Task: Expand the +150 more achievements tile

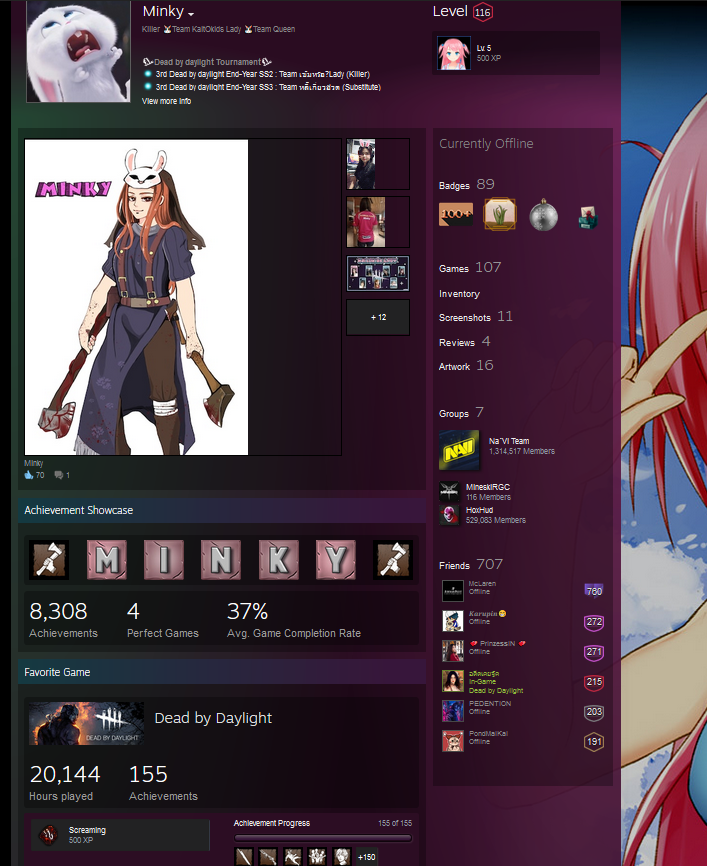Action: [366, 857]
